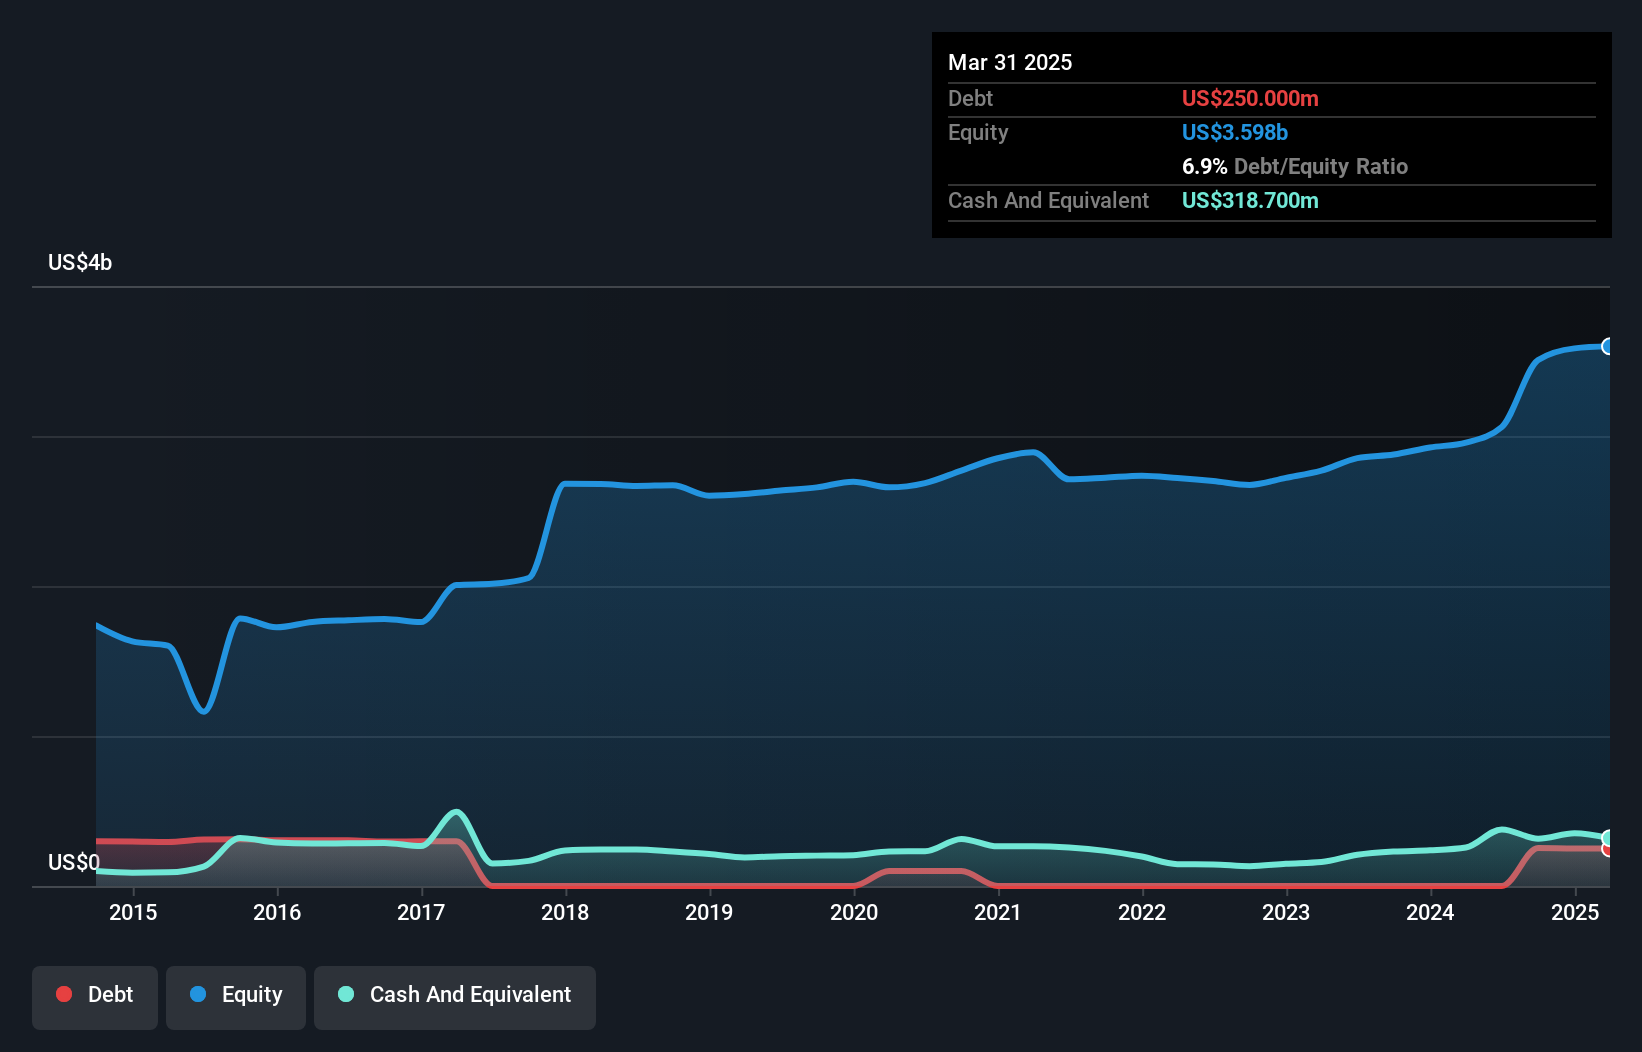Viewport: 1642px width, 1052px height.
Task: Click the 2015 x-axis label
Action: point(133,912)
